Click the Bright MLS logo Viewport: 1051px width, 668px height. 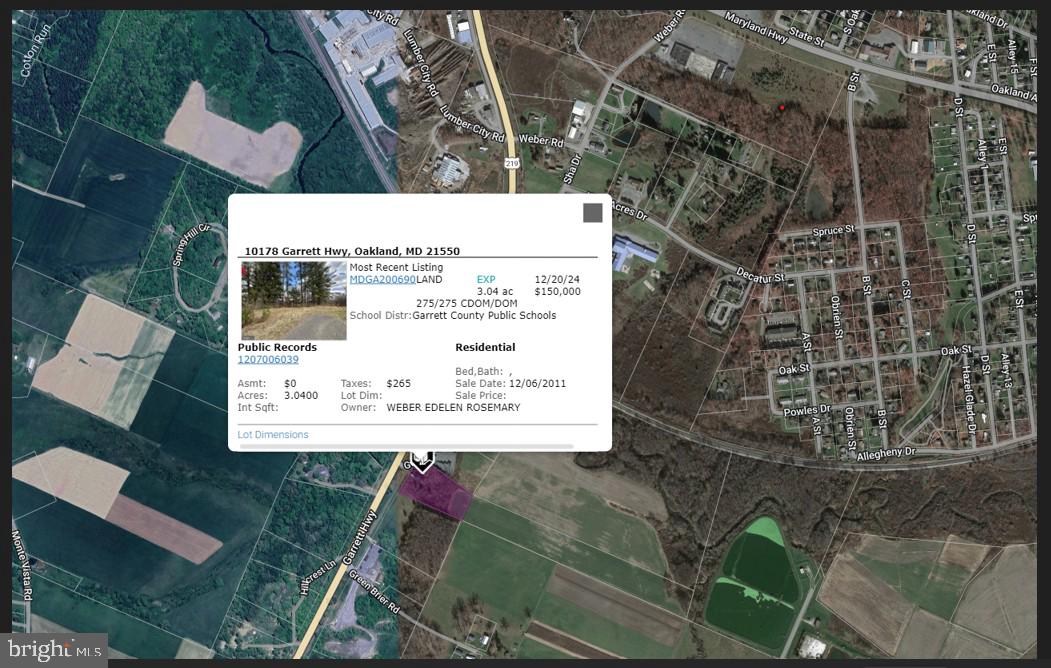pyautogui.click(x=55, y=649)
